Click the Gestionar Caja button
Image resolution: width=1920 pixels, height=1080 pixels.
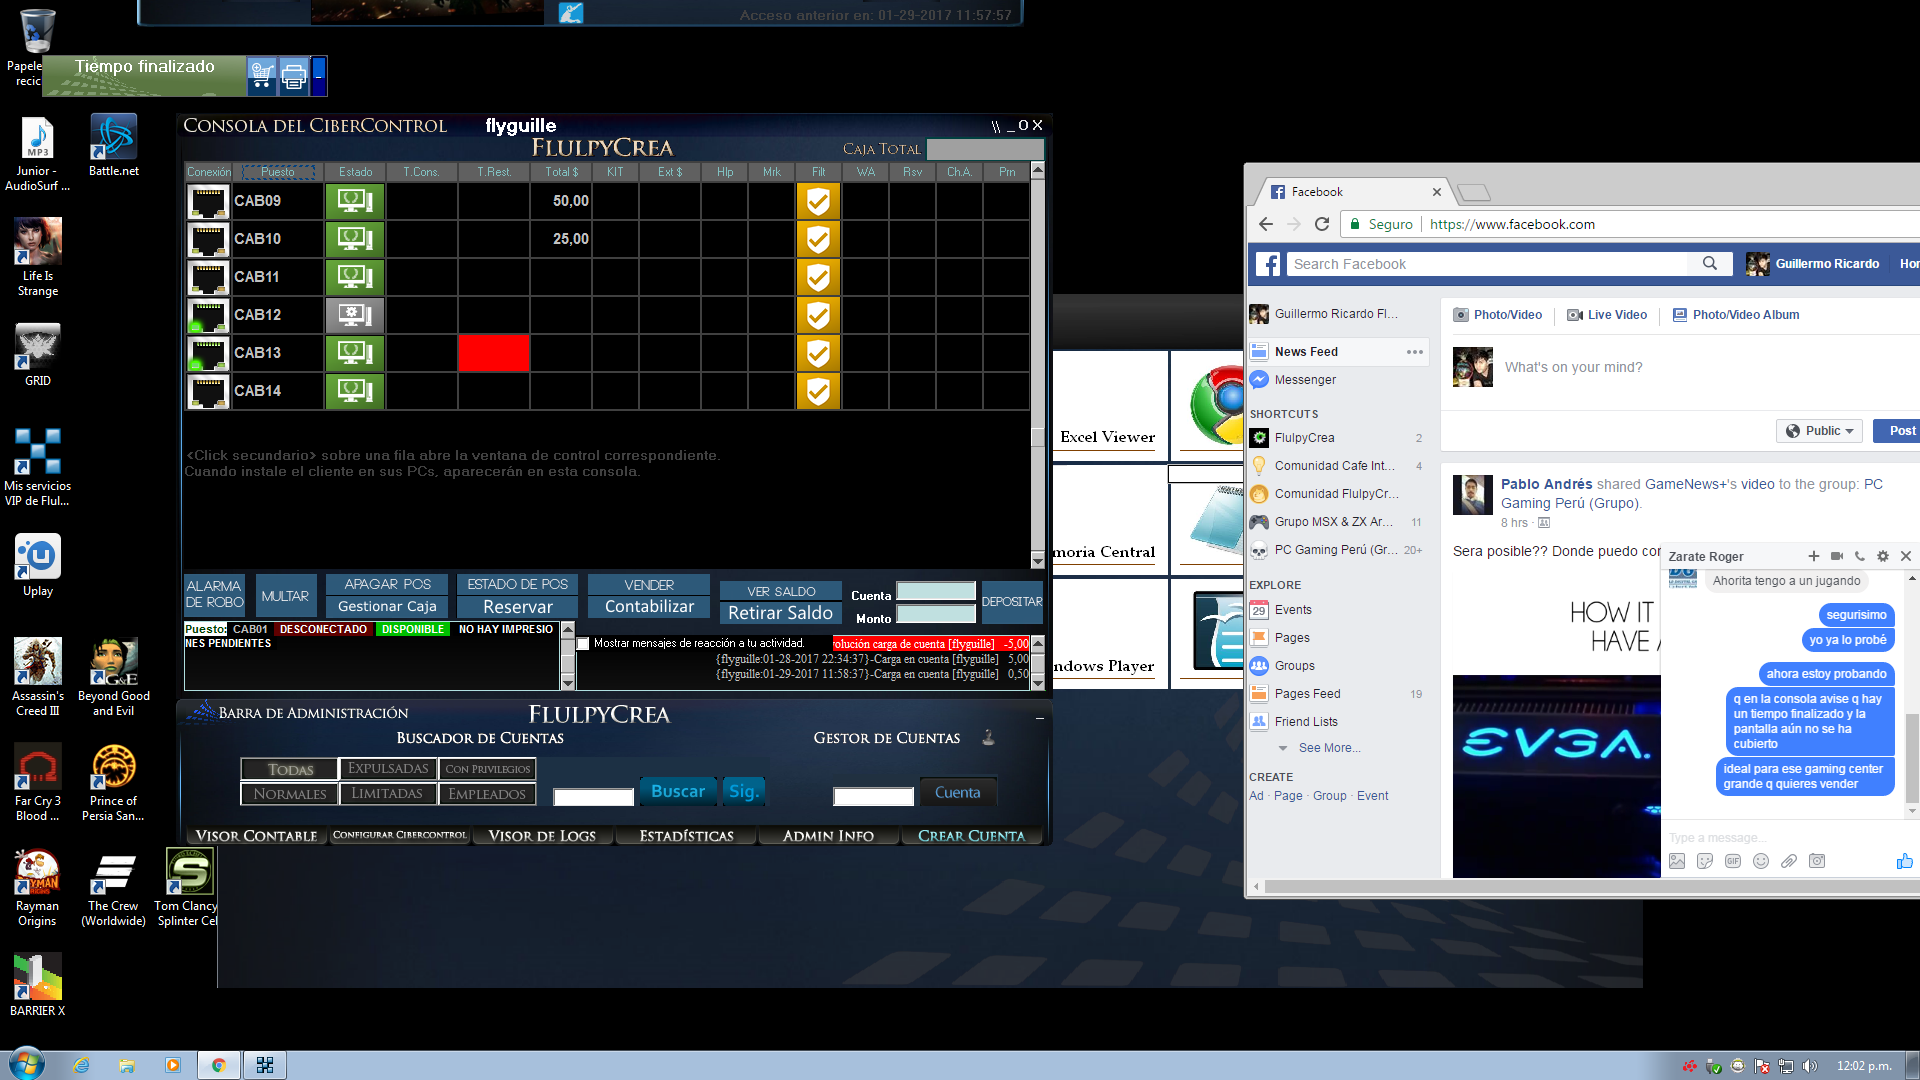pos(387,607)
